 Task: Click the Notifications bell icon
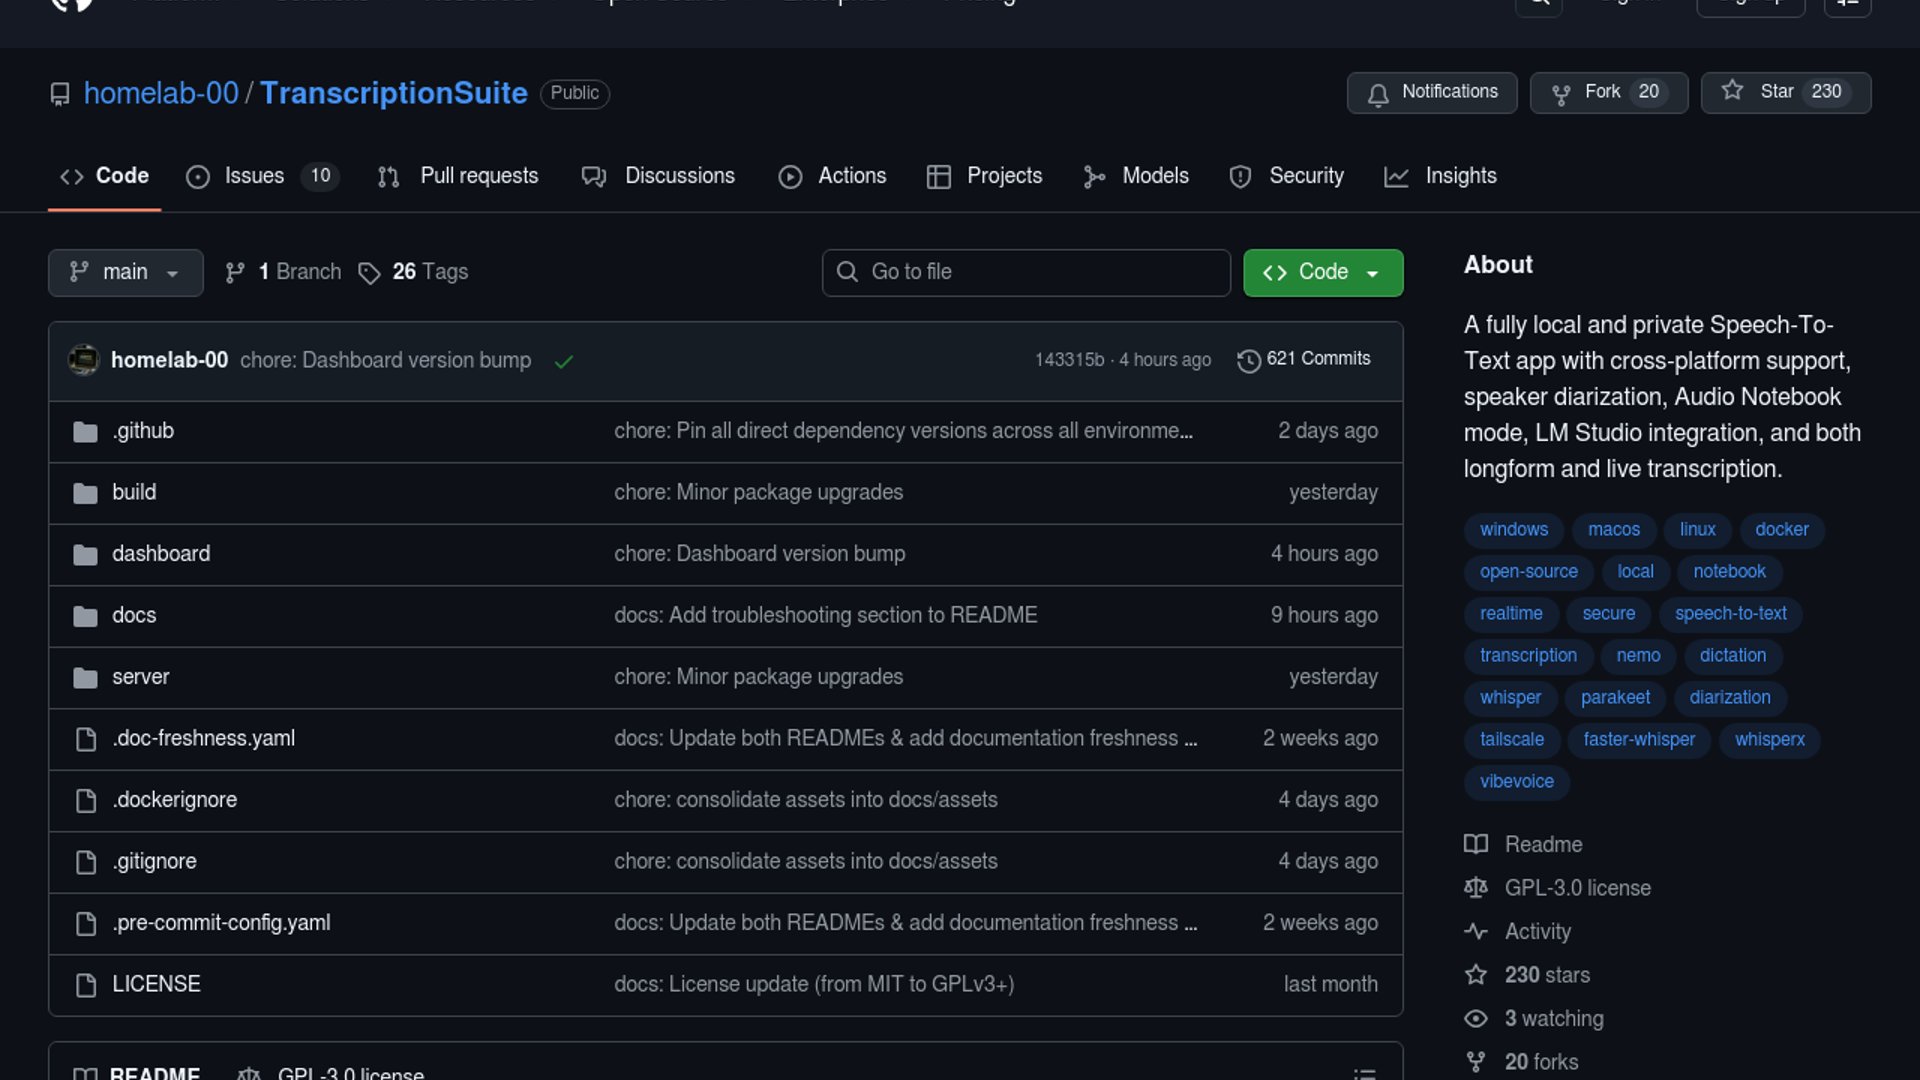1378,94
